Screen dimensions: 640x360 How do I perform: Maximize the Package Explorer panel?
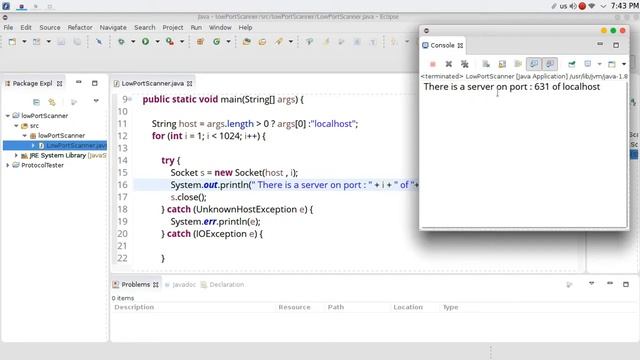point(95,83)
